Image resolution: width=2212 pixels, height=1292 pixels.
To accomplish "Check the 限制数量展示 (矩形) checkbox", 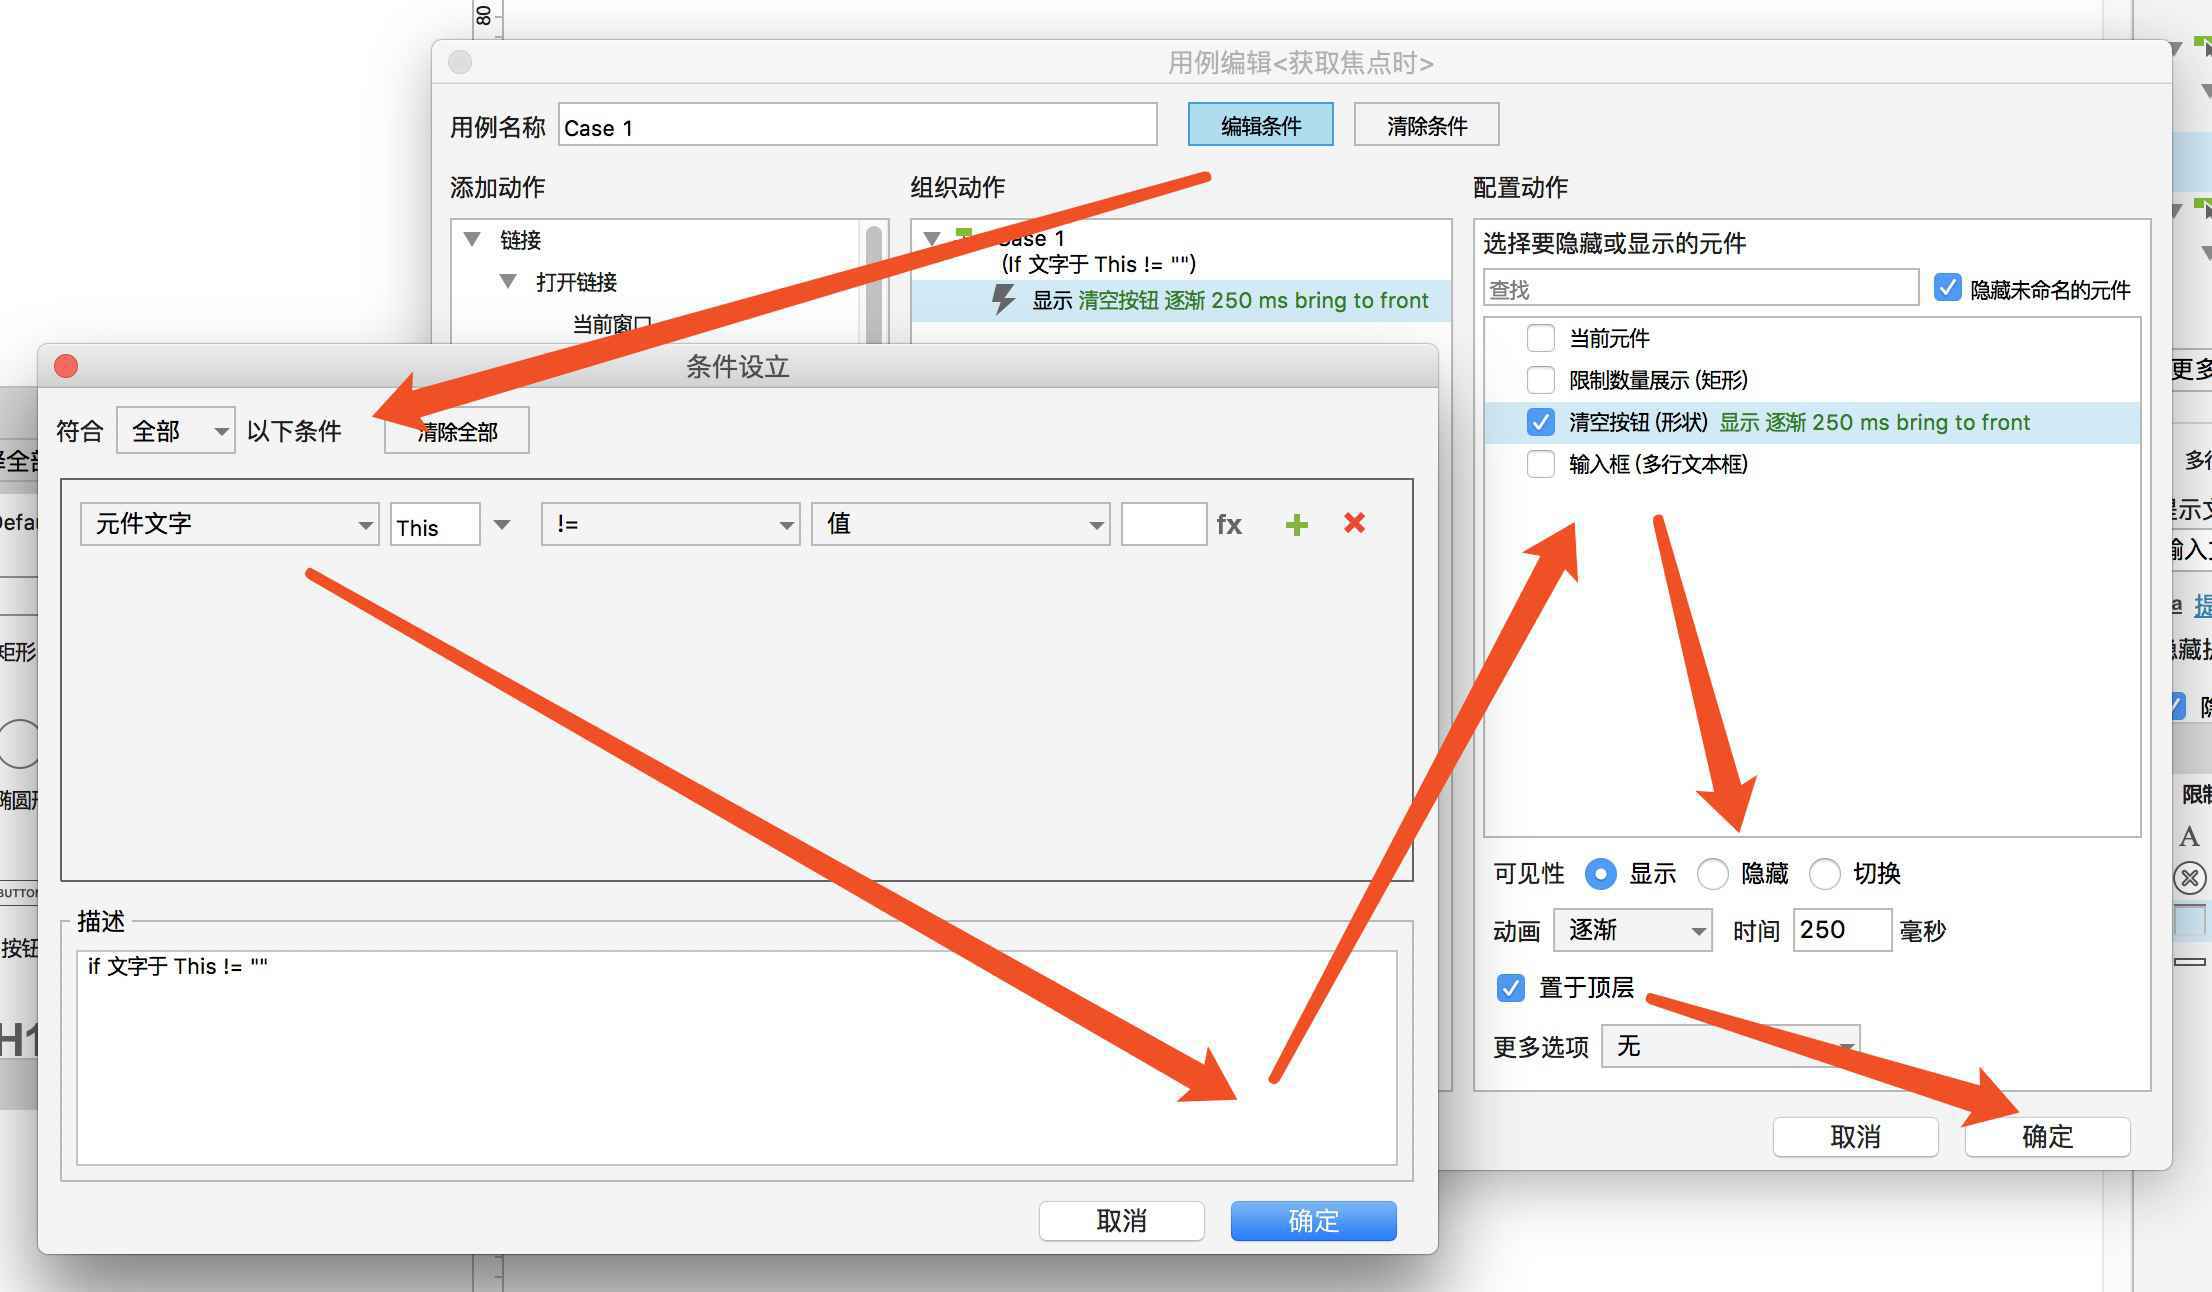I will tap(1540, 380).
